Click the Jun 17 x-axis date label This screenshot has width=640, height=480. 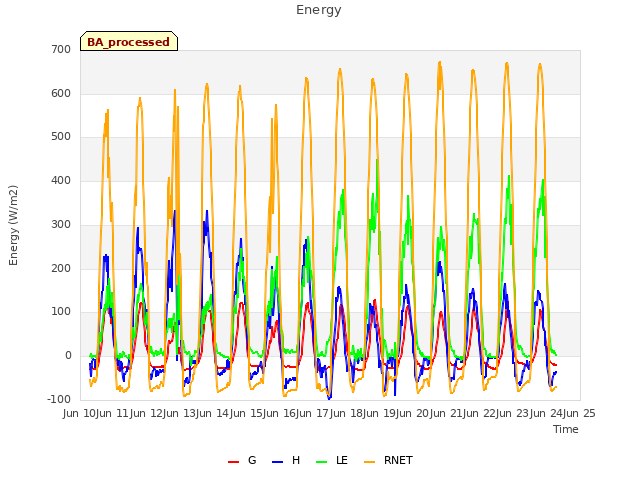314,413
